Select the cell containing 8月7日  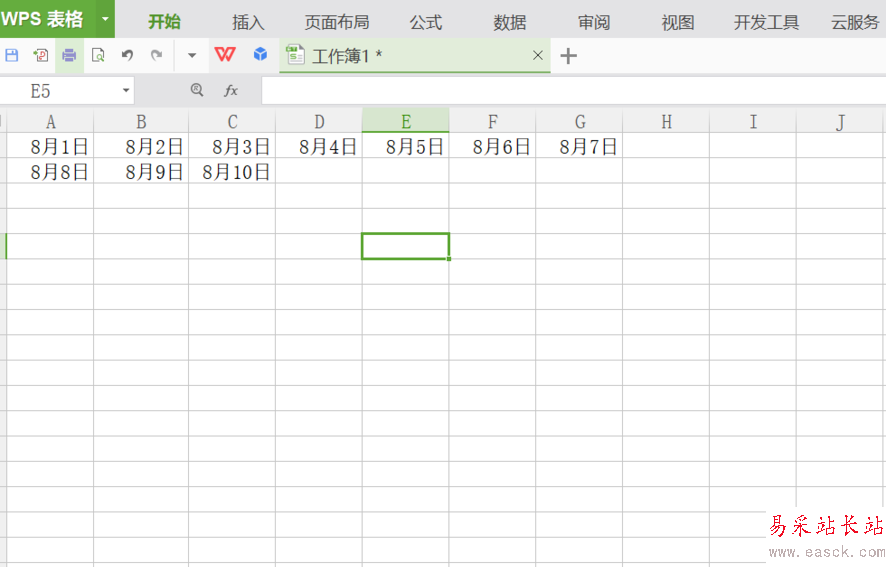(580, 146)
